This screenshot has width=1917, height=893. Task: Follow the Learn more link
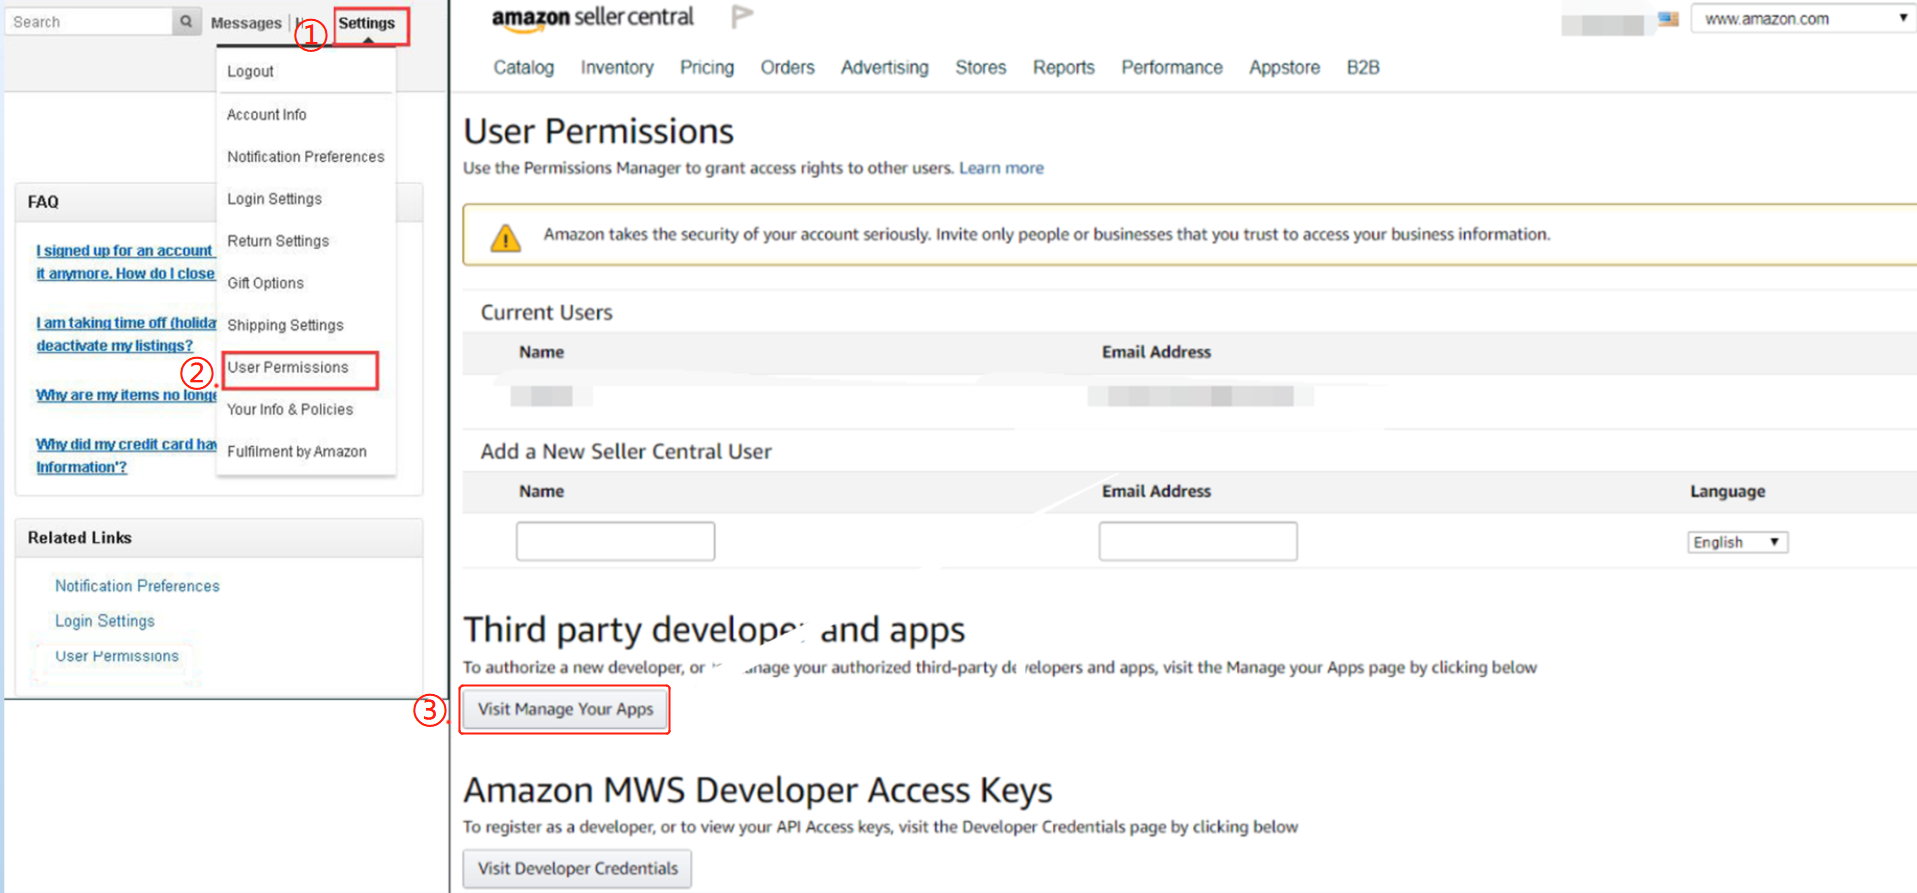tap(1001, 168)
